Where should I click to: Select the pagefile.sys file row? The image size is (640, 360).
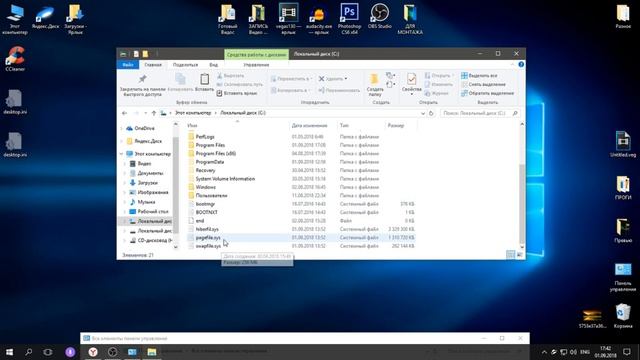point(301,238)
